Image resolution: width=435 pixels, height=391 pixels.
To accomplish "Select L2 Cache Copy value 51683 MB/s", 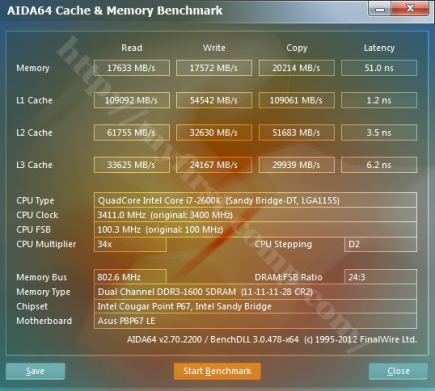I will tap(297, 133).
